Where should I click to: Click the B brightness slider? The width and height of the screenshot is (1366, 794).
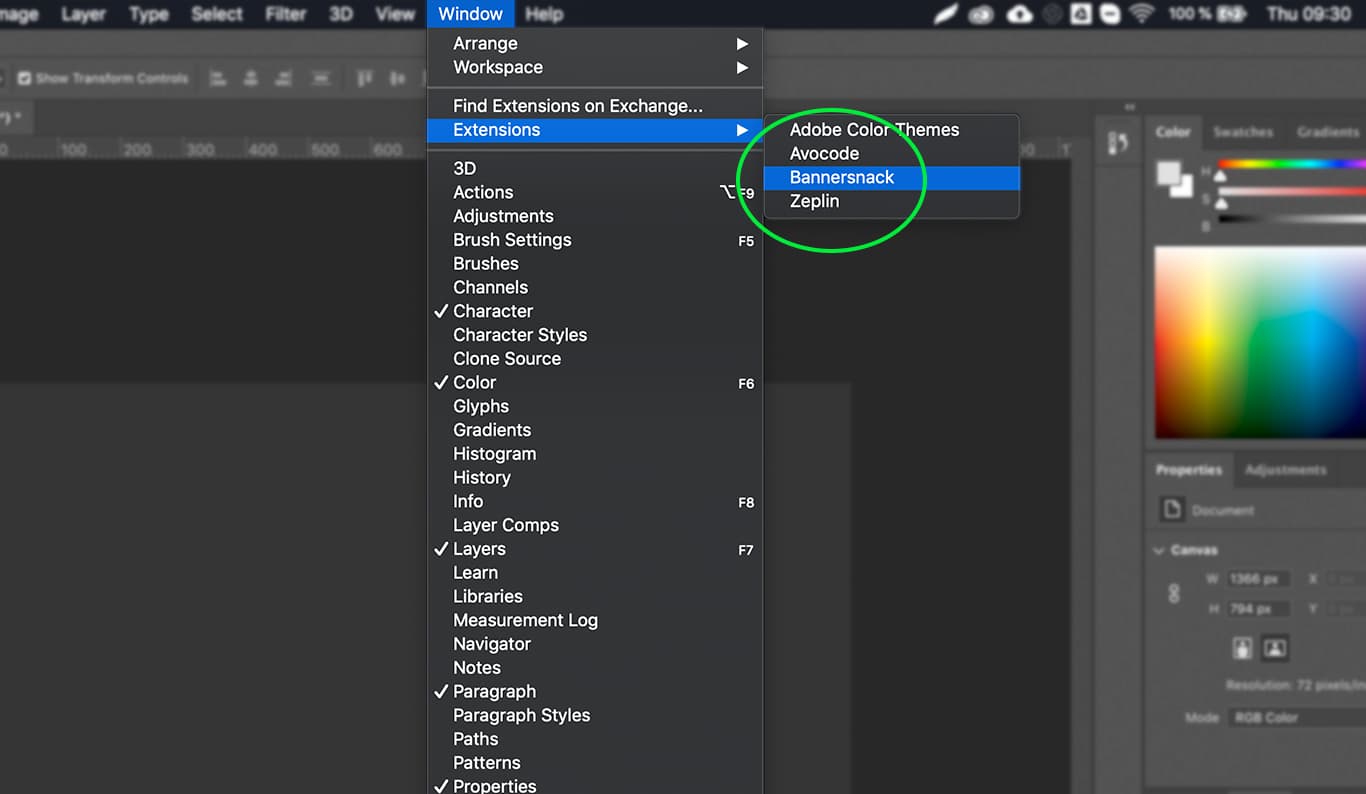[x=1292, y=218]
